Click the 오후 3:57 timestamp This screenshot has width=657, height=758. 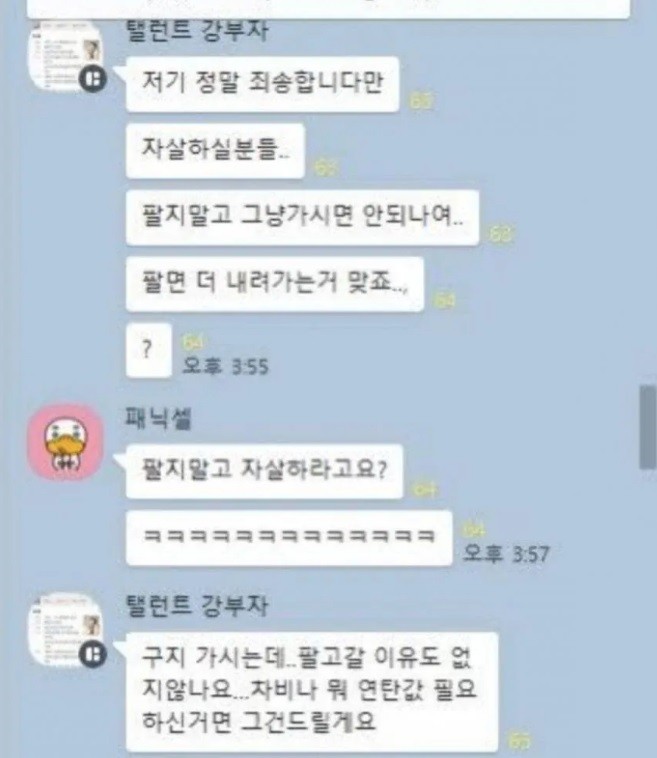[506, 554]
